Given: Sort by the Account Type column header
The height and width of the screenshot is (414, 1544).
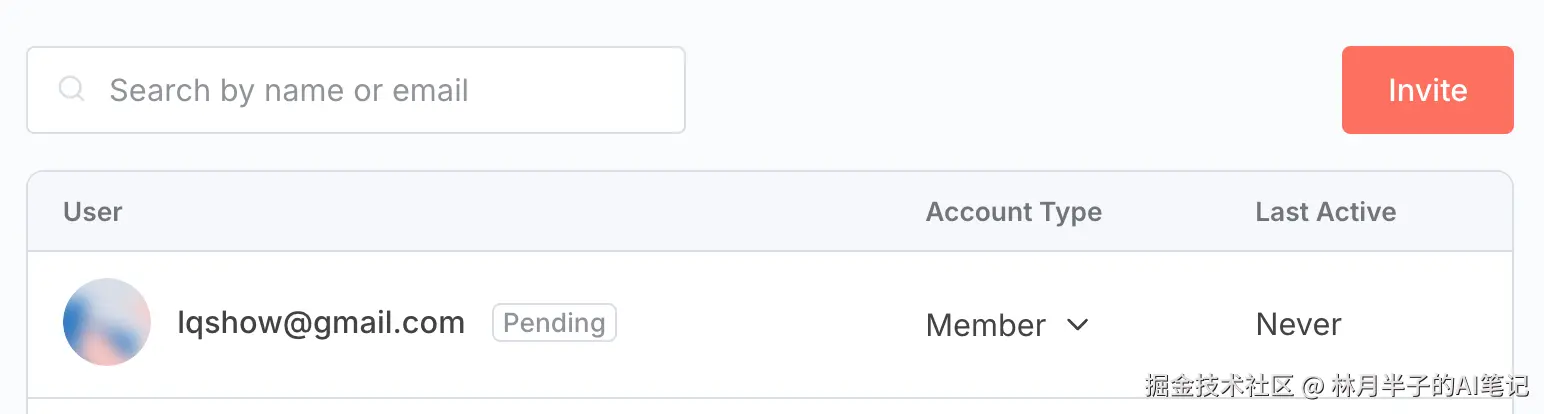Looking at the screenshot, I should 1013,212.
